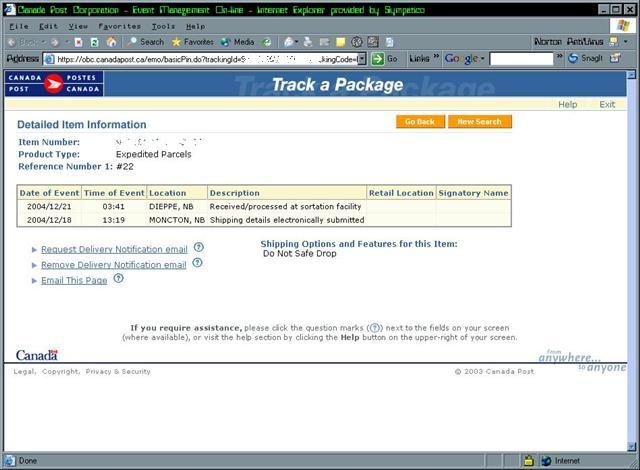The image size is (640, 470).
Task: Click the square picture toolbar icon
Action: tap(373, 42)
